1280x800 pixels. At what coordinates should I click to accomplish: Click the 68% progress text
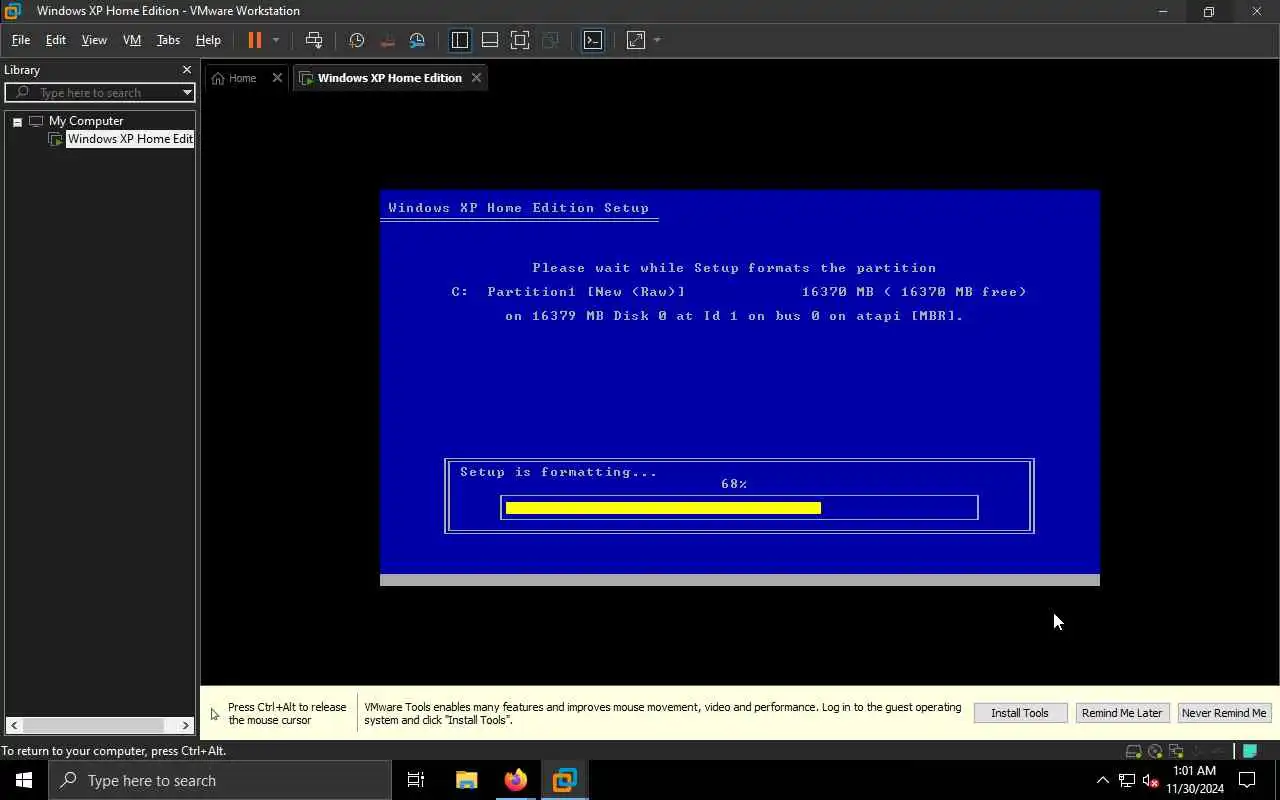(x=734, y=484)
